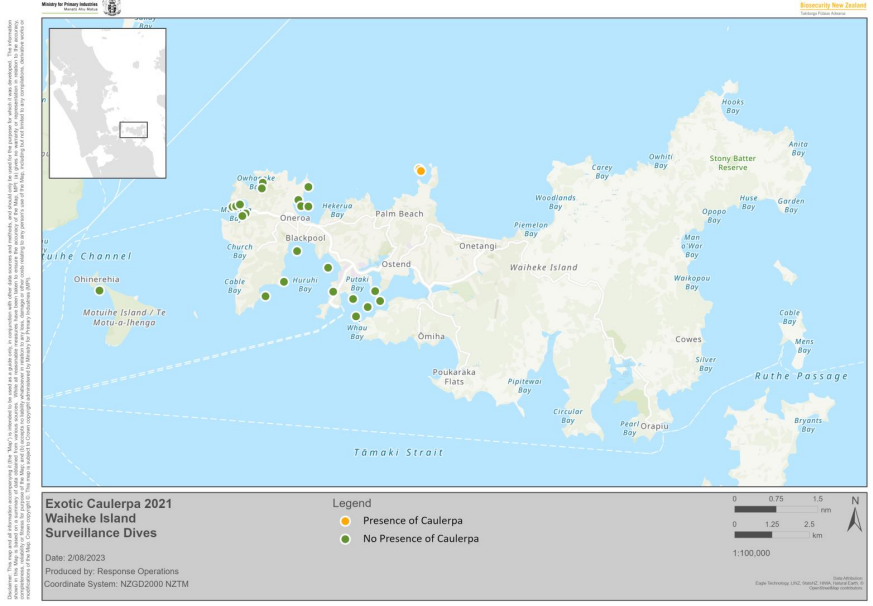Click the 1:100,000 scale ratio text
Viewport: 873px width, 606px height.
pos(751,553)
